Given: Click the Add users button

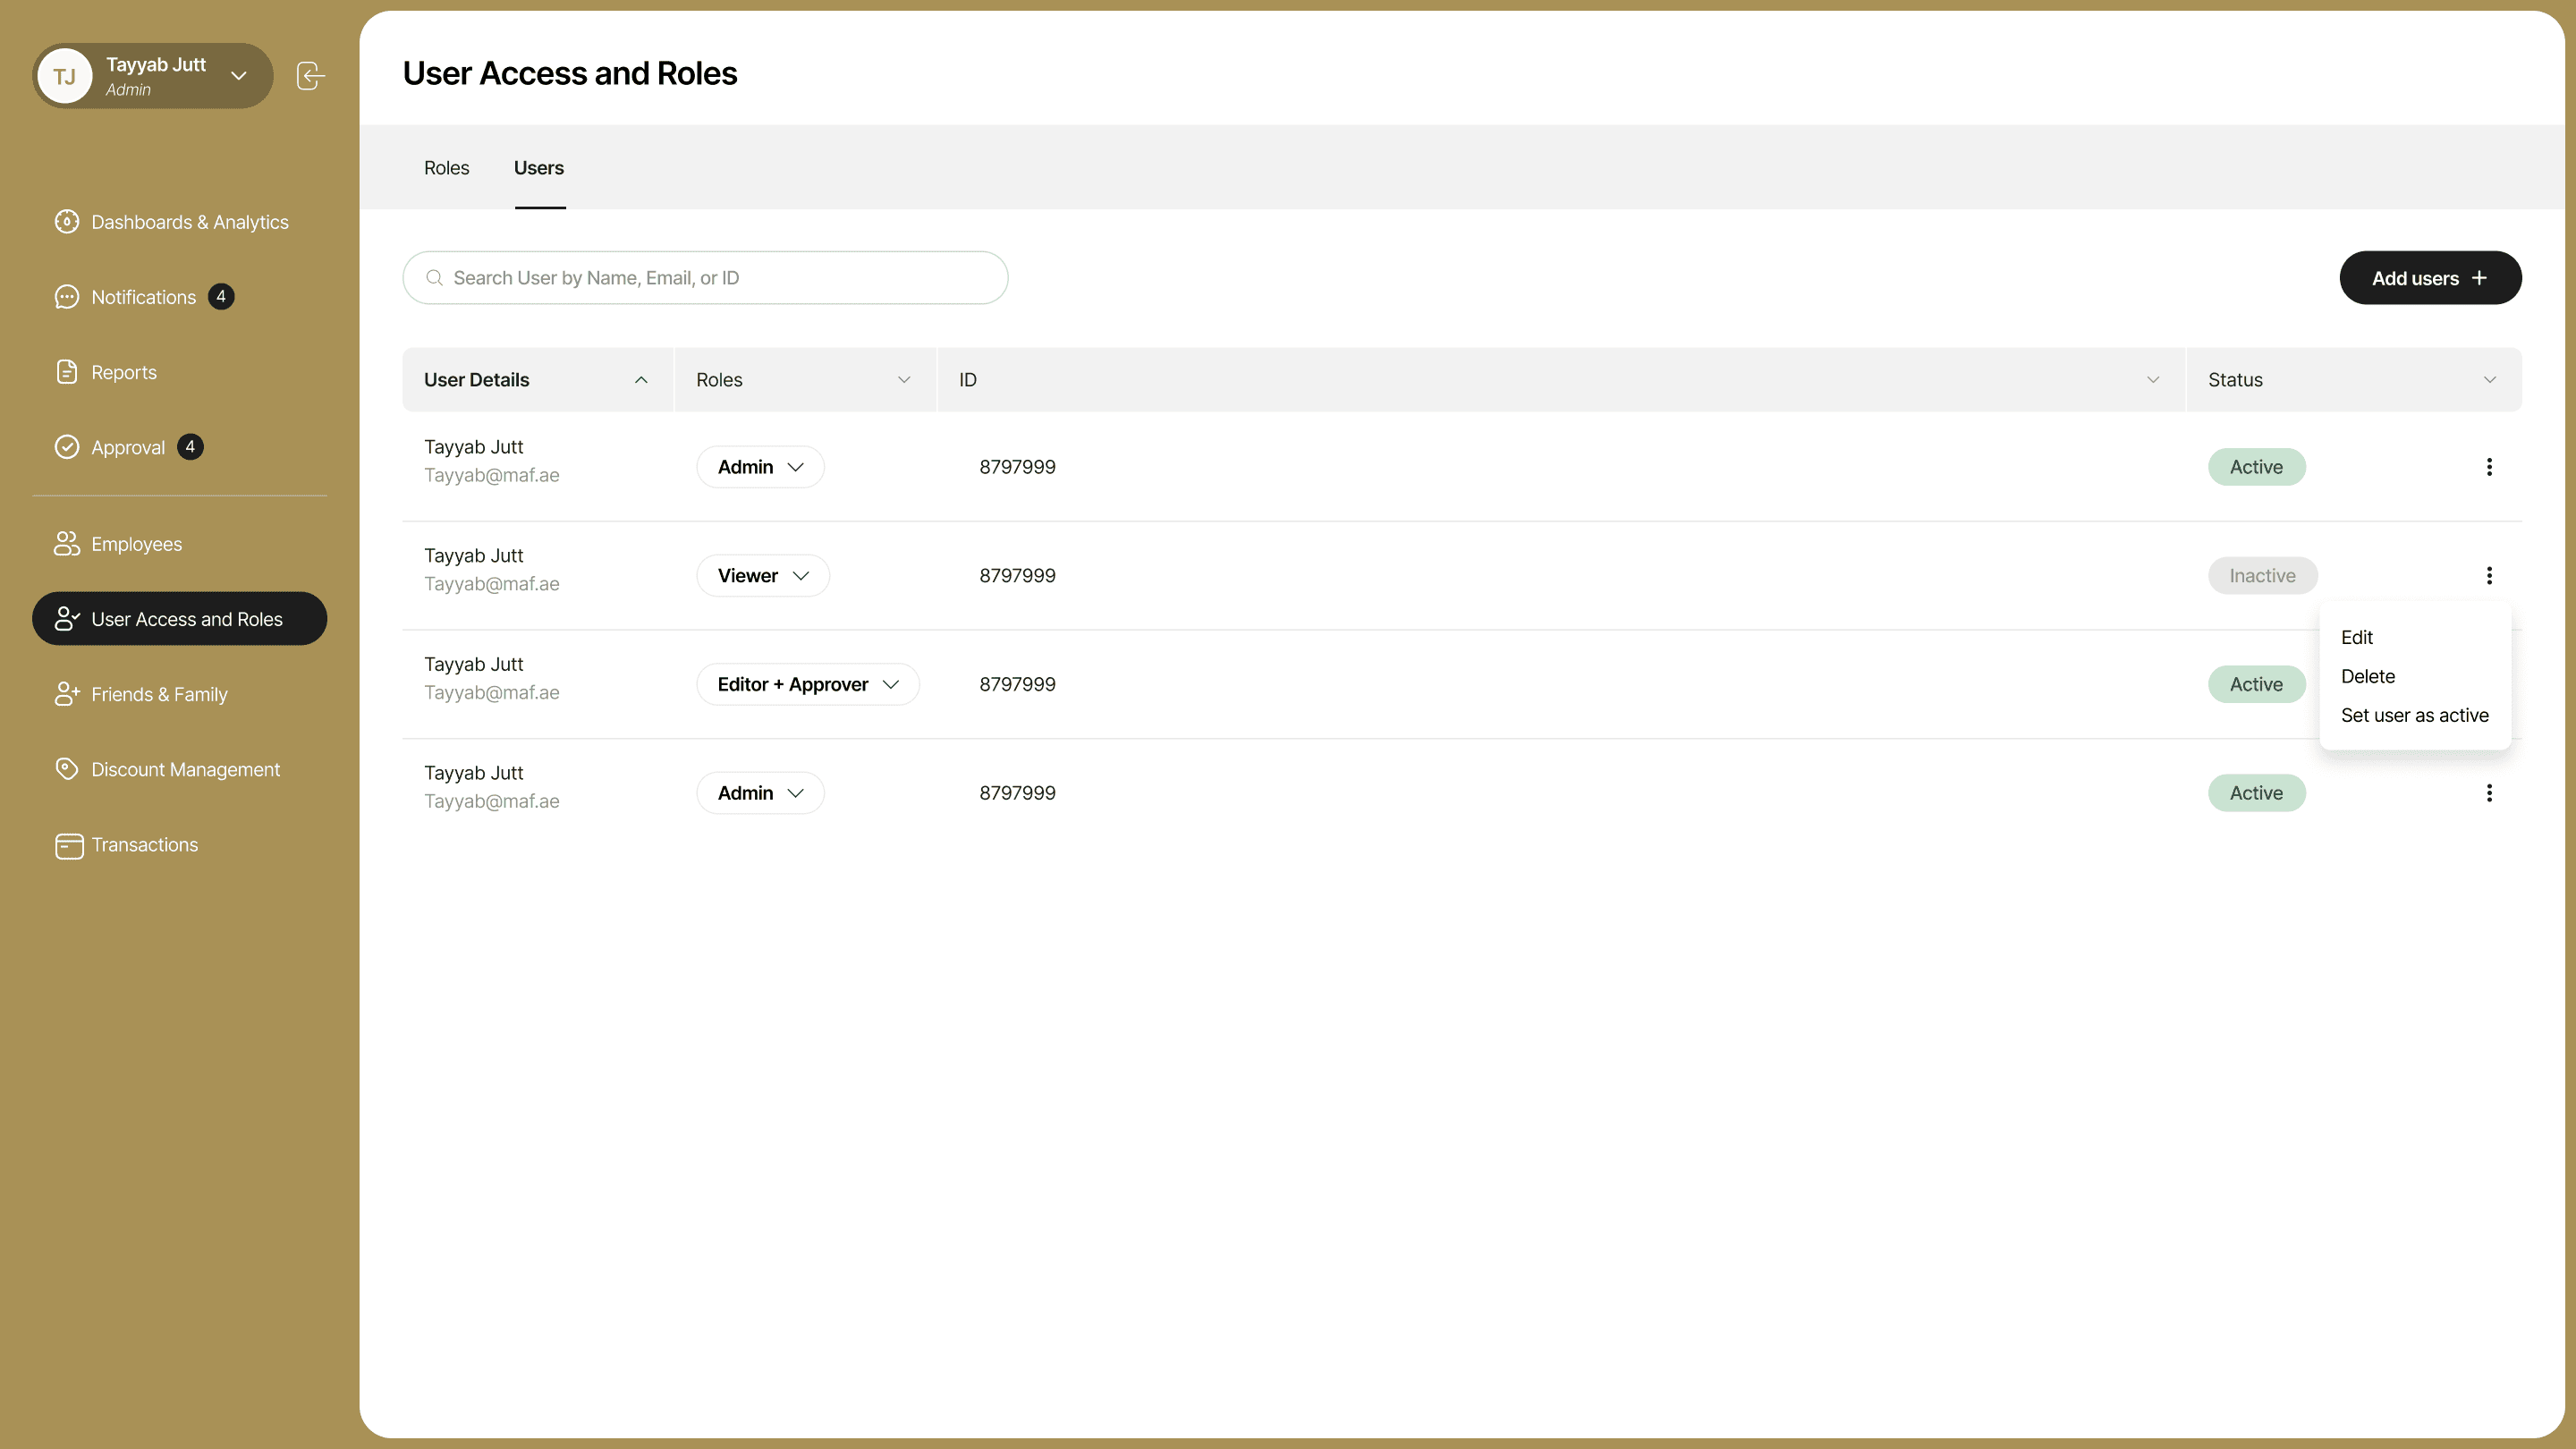Looking at the screenshot, I should coord(2430,278).
